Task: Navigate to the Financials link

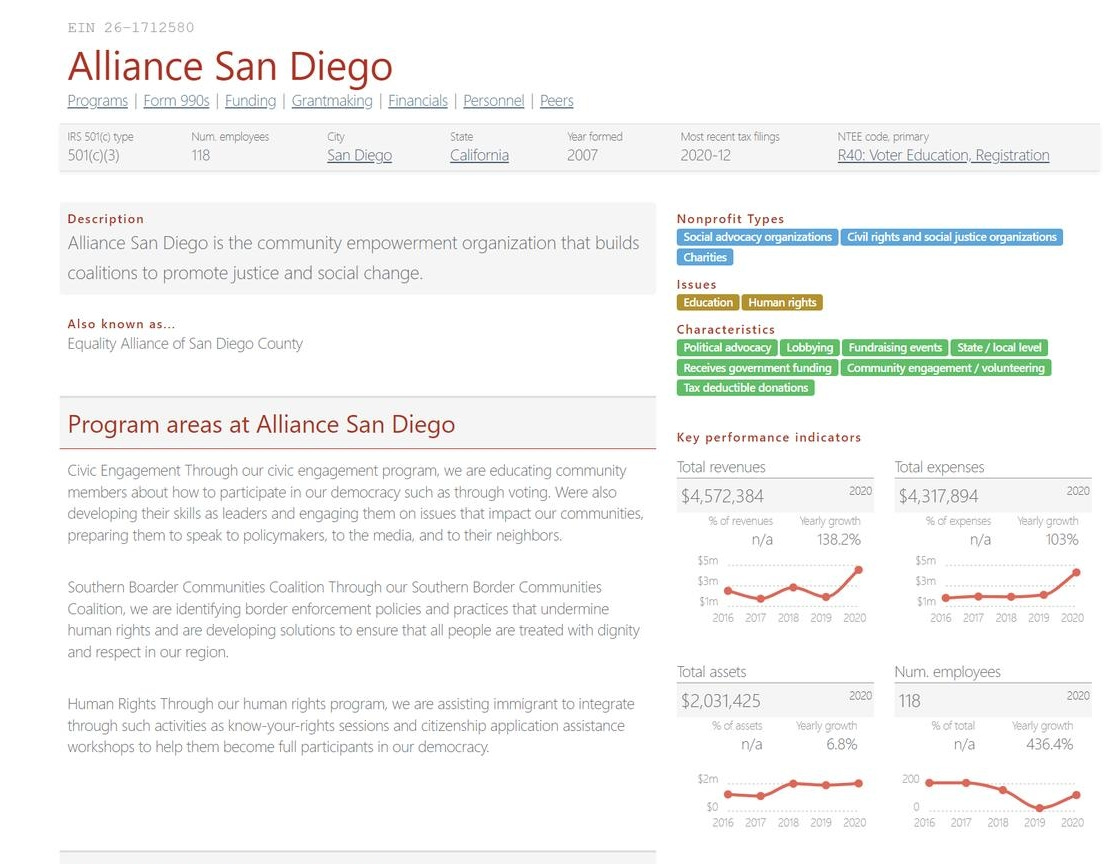Action: coord(418,100)
